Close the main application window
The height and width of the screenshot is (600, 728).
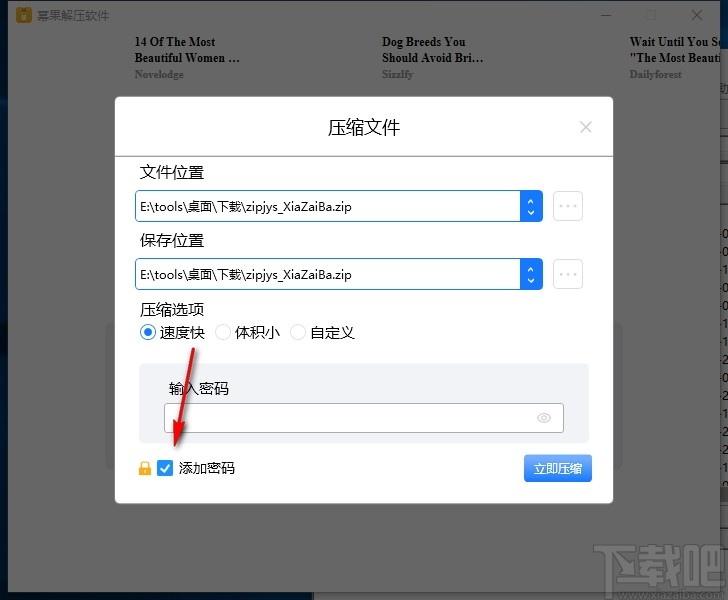click(696, 15)
